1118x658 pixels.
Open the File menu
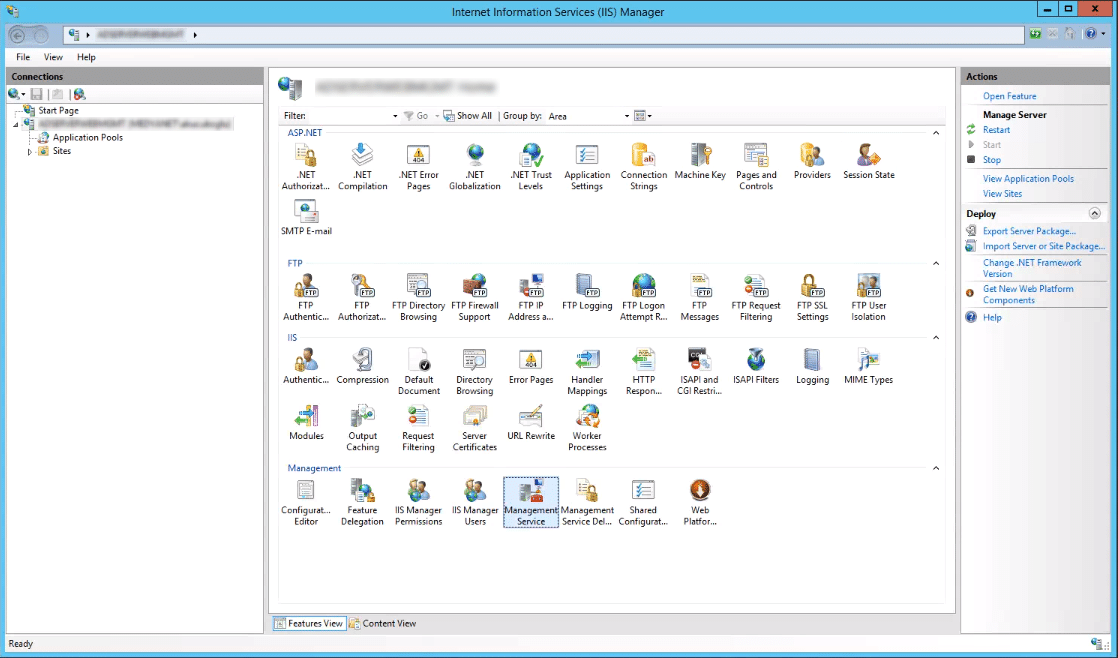click(x=23, y=57)
